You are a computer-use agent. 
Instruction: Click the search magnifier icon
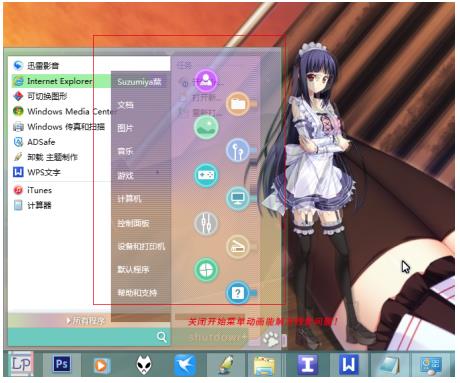click(x=162, y=337)
